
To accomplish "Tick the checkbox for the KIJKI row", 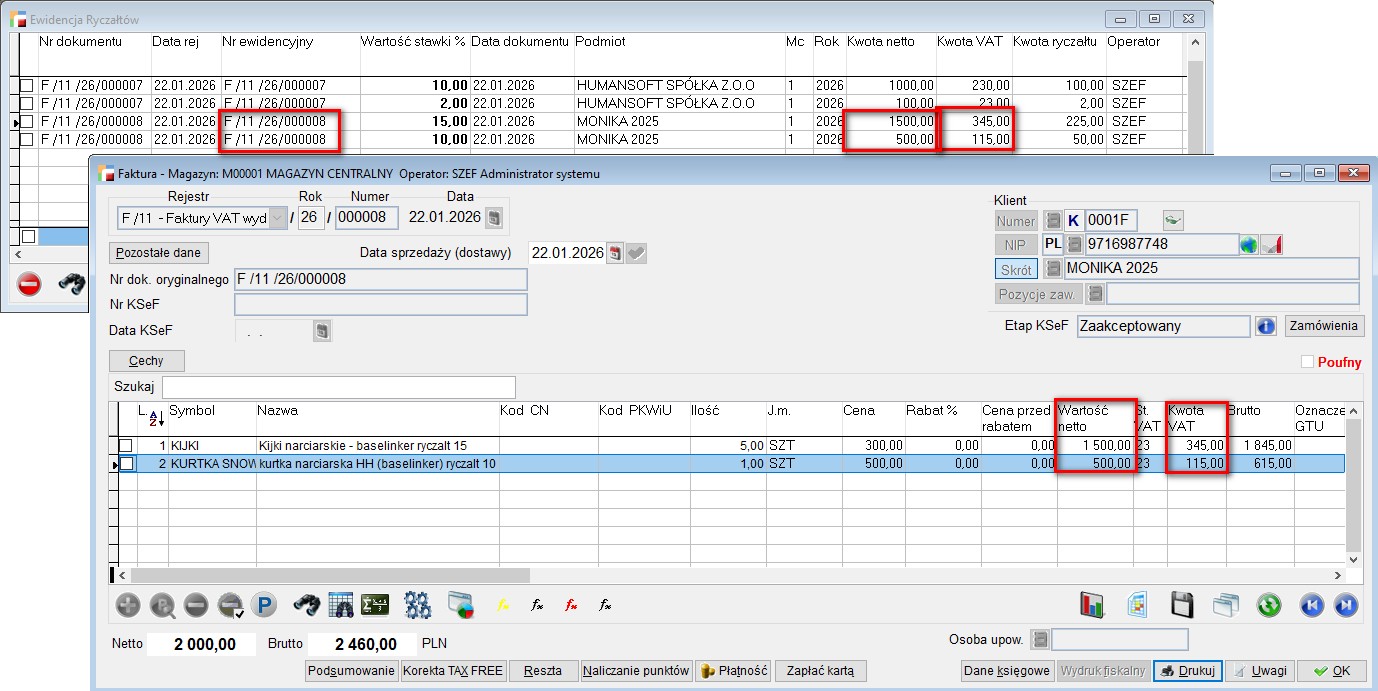I will point(125,445).
